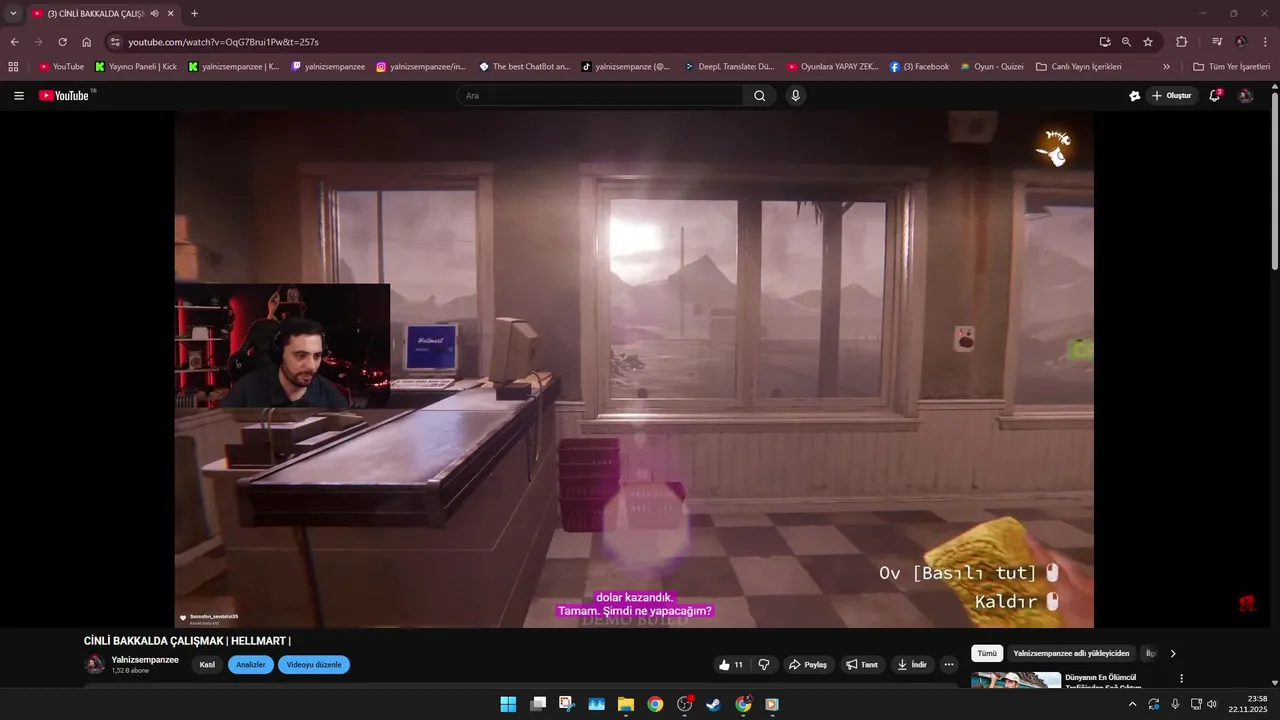Click the Oluştur create button

point(1172,96)
